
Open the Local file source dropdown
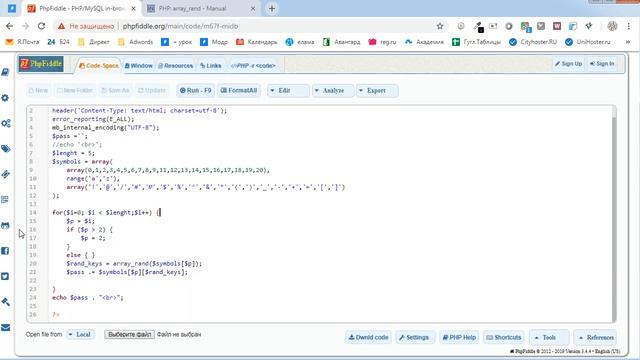point(80,334)
